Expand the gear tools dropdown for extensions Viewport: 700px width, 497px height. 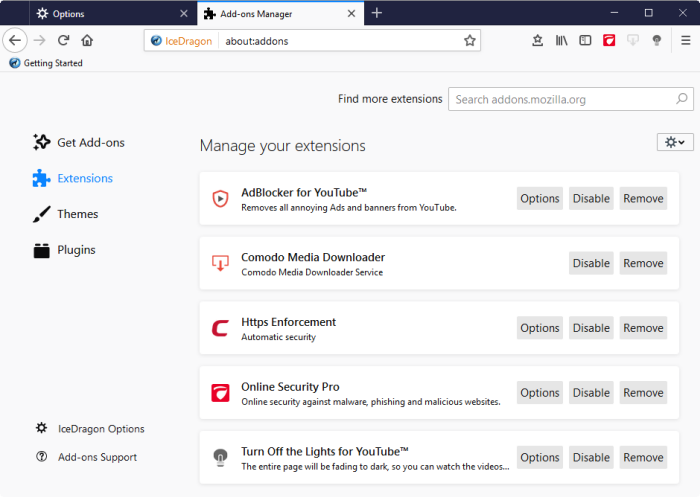[x=674, y=143]
